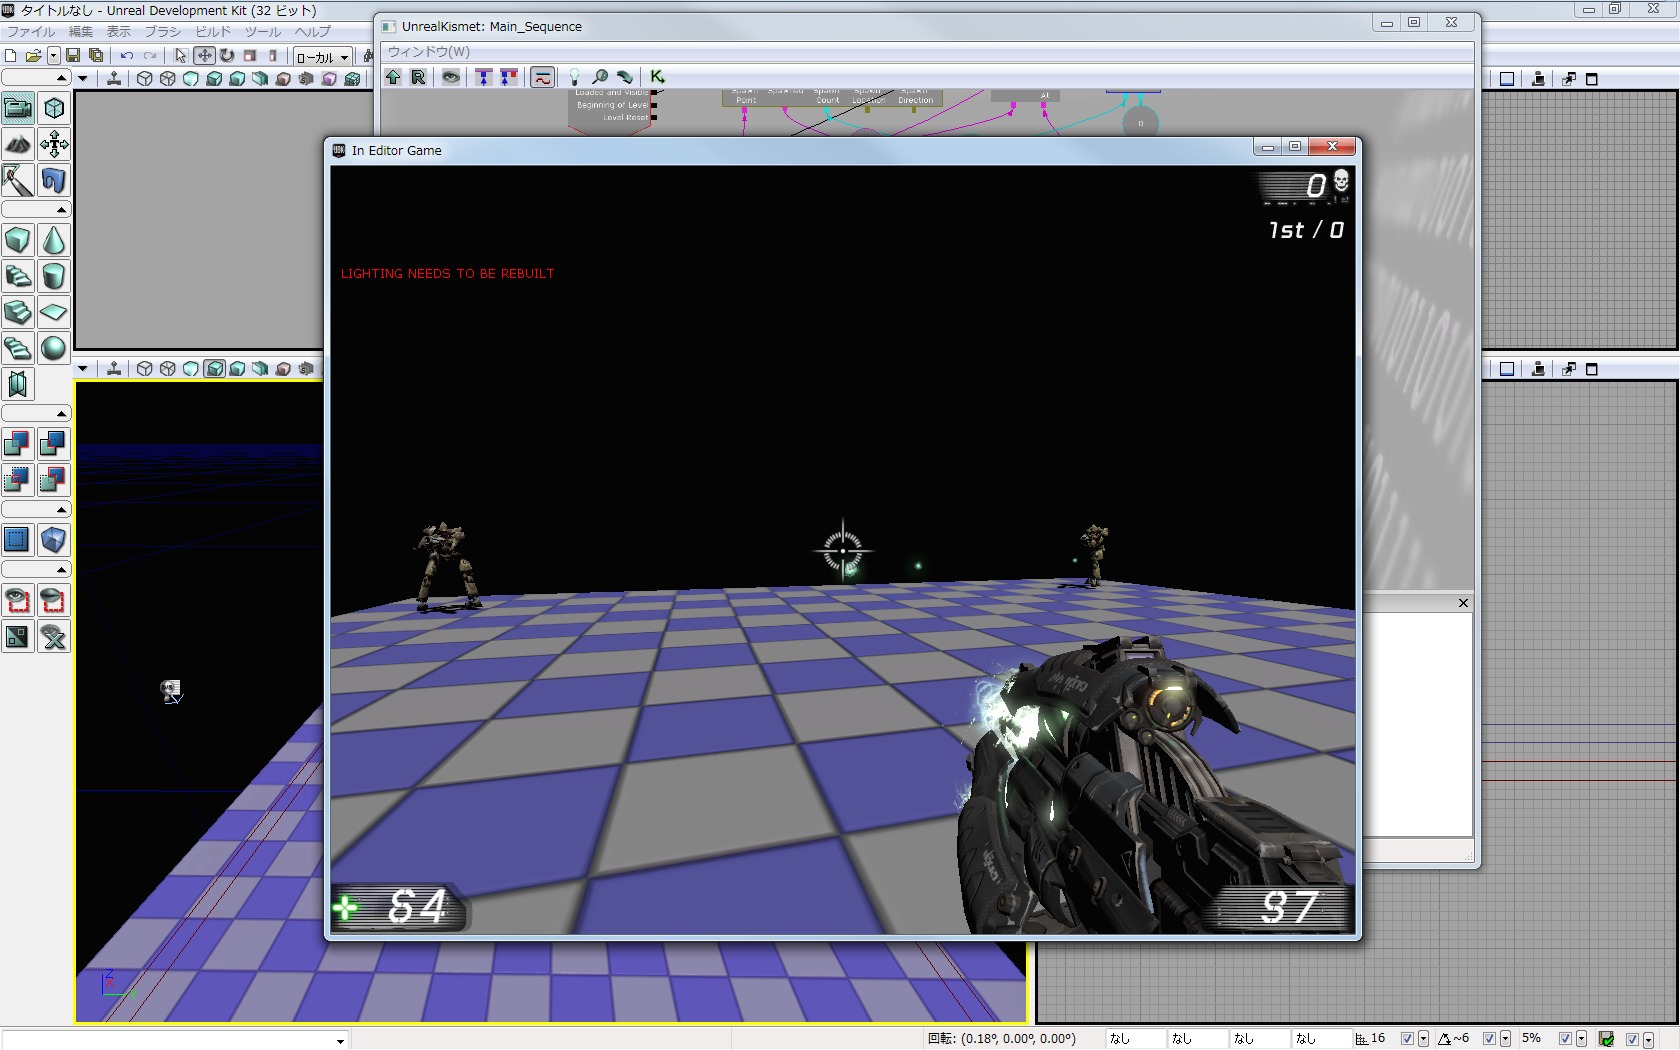Open 表示 menu

coord(119,32)
